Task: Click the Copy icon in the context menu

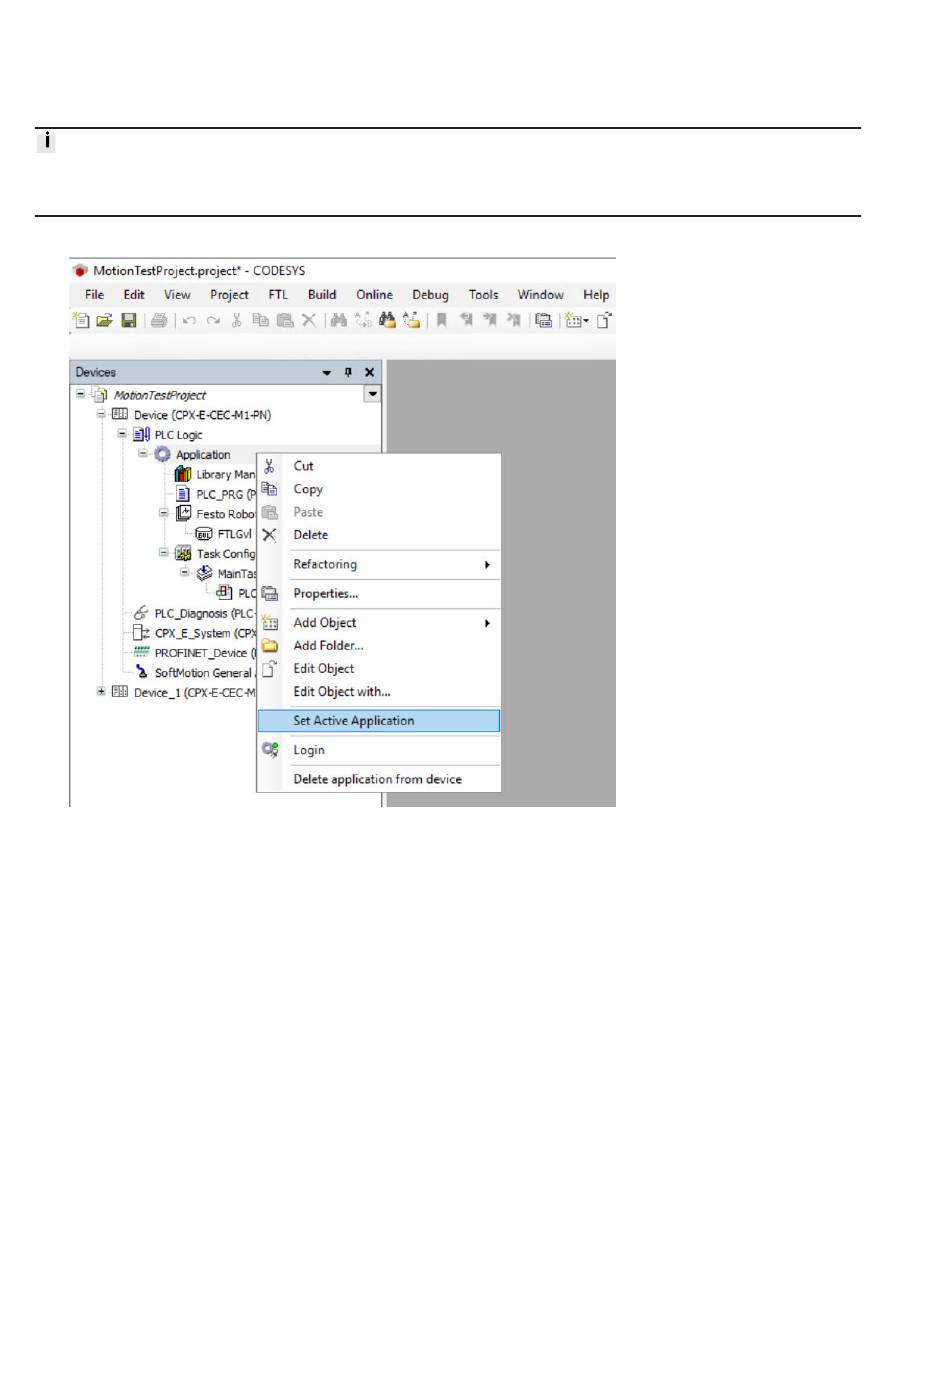Action: coord(269,489)
